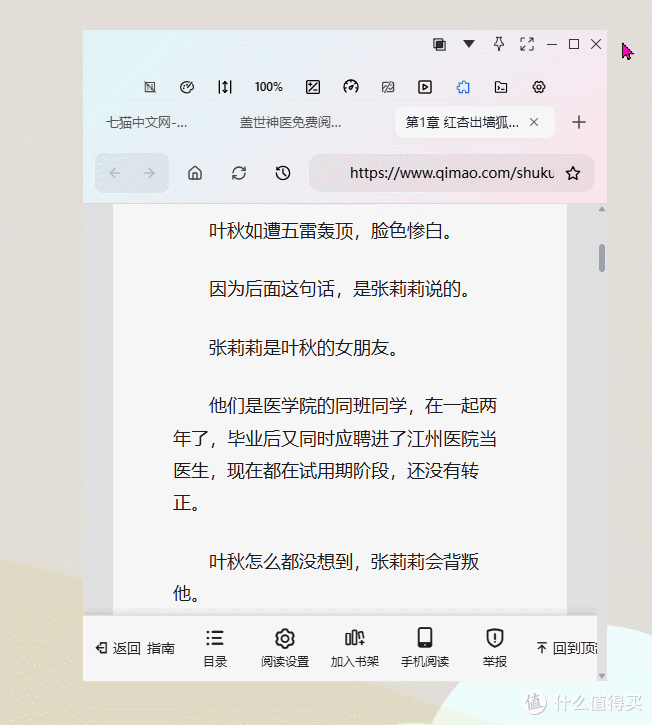Viewport: 652px width, 725px height.
Task: Click the home icon
Action: [195, 173]
